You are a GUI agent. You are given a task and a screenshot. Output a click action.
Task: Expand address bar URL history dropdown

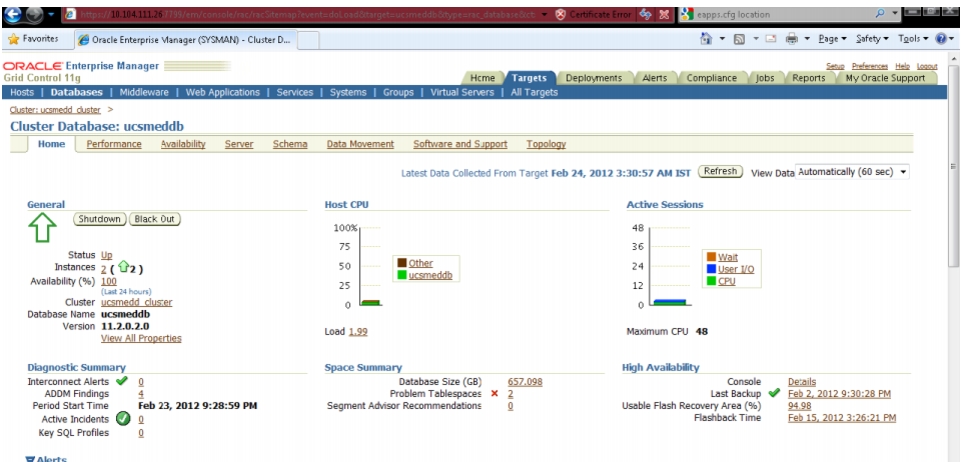point(545,14)
